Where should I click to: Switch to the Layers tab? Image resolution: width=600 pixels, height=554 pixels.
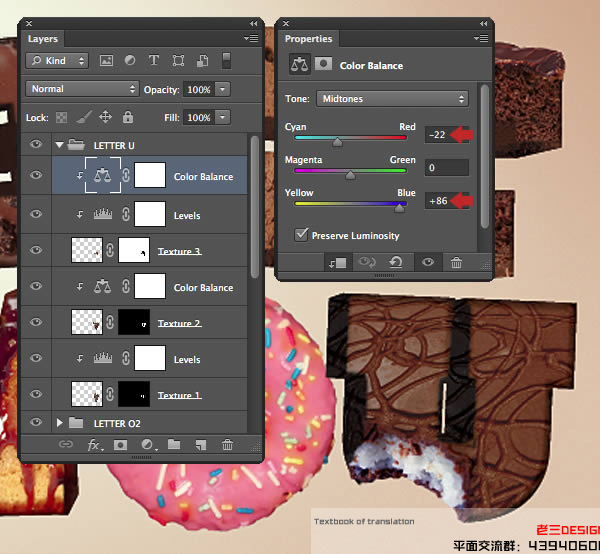coord(42,39)
